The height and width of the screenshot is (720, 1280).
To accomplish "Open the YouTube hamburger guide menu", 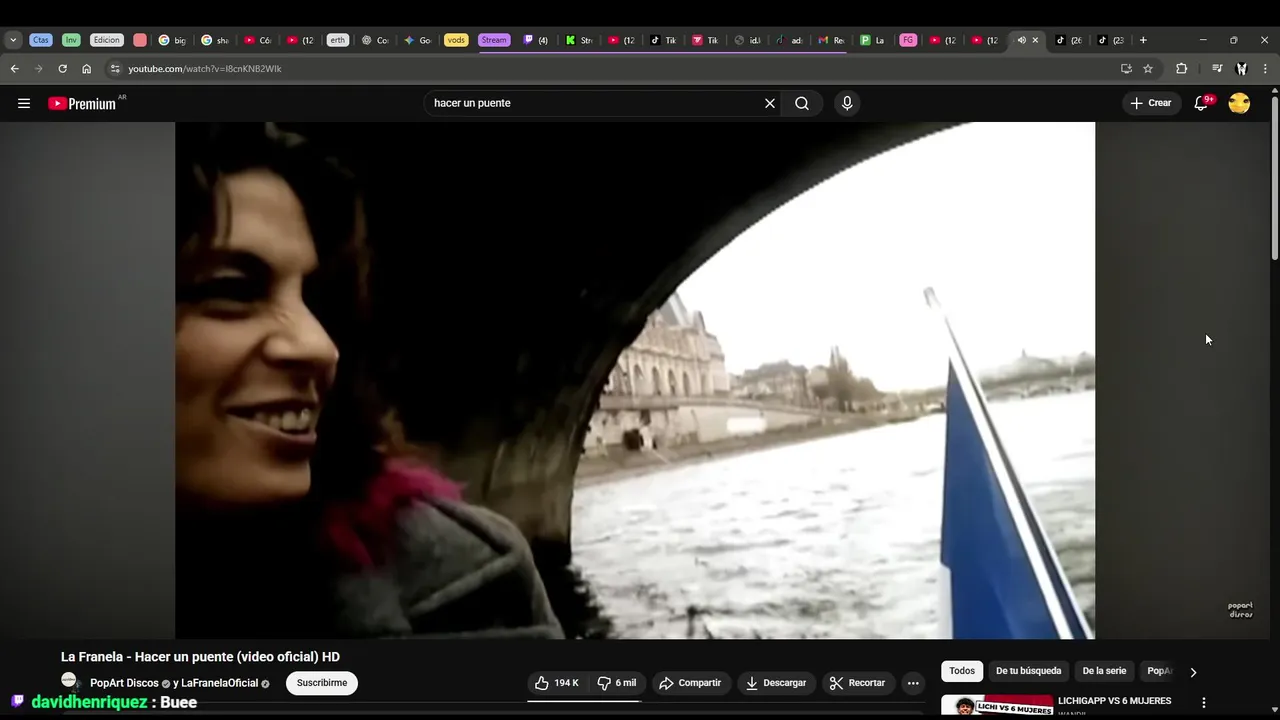I will (24, 103).
